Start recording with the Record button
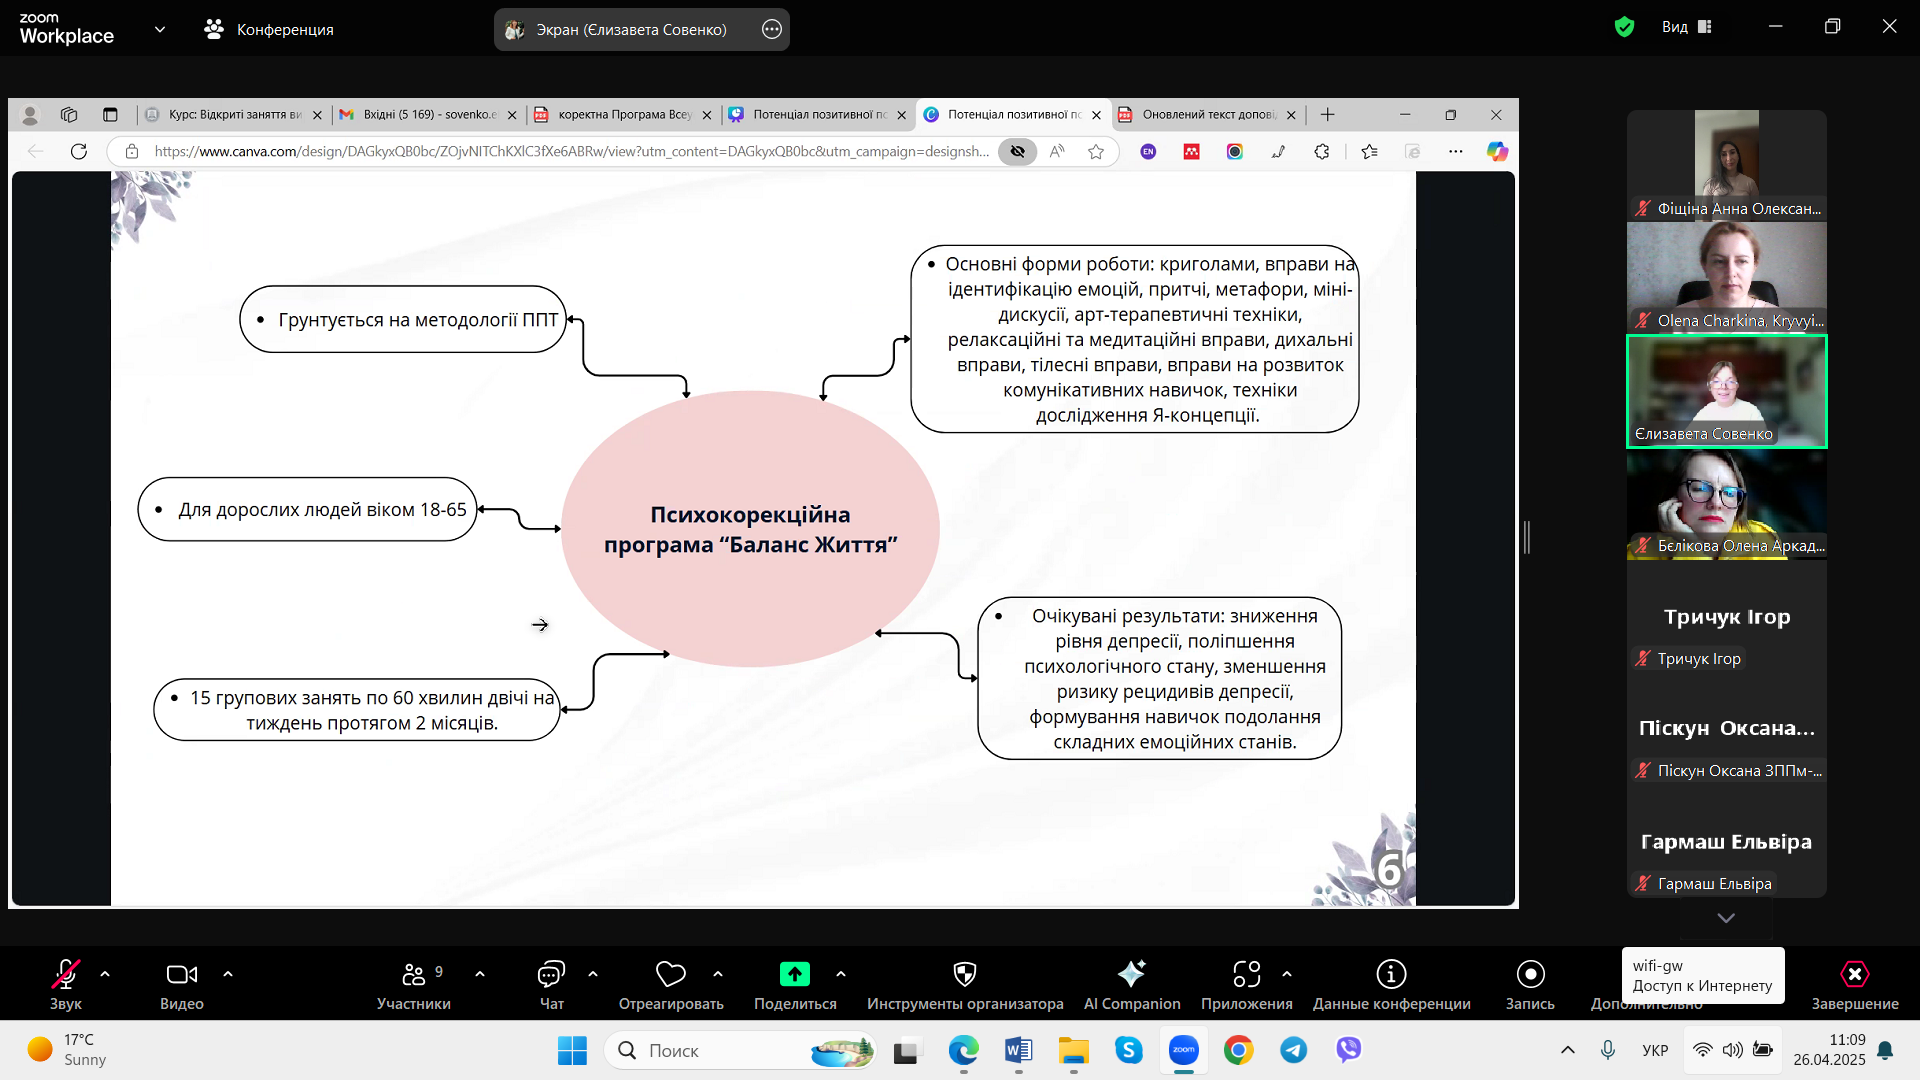 click(1530, 974)
